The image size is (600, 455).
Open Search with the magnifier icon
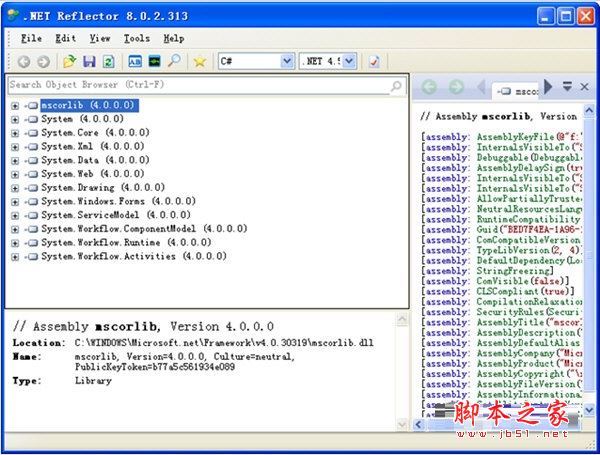point(174,61)
